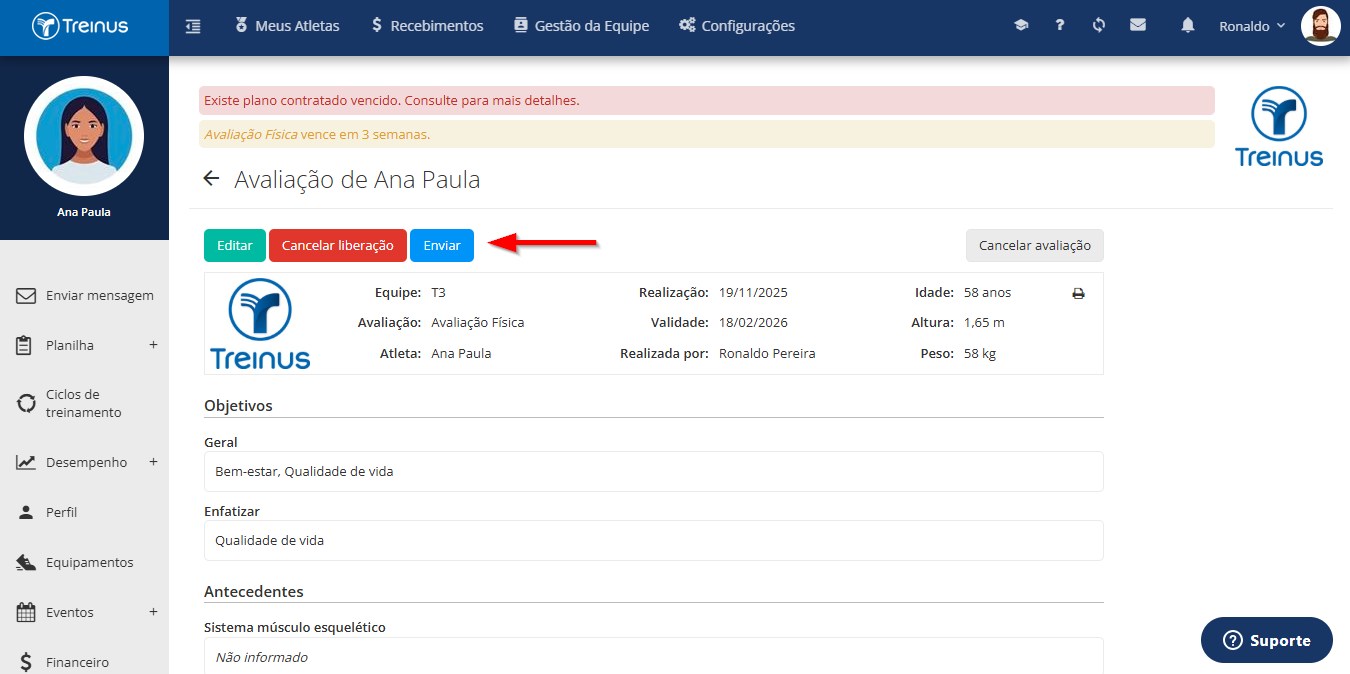Open Ciclos de treinamento sidebar item

(84, 403)
